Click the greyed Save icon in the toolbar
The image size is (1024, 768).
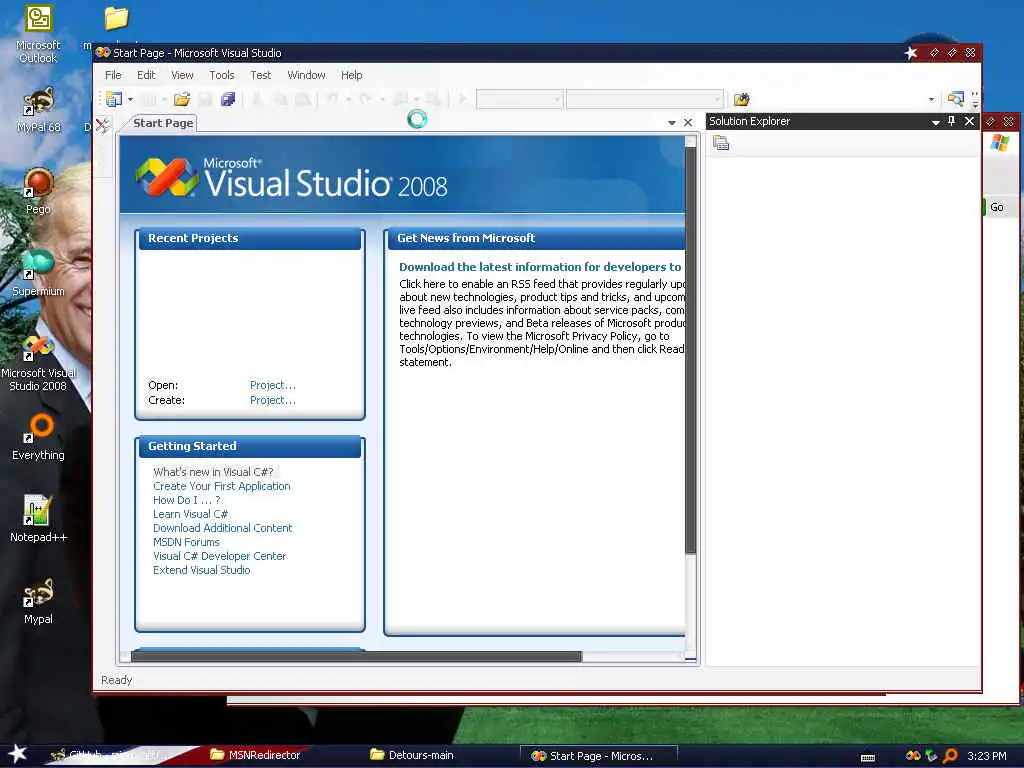205,99
